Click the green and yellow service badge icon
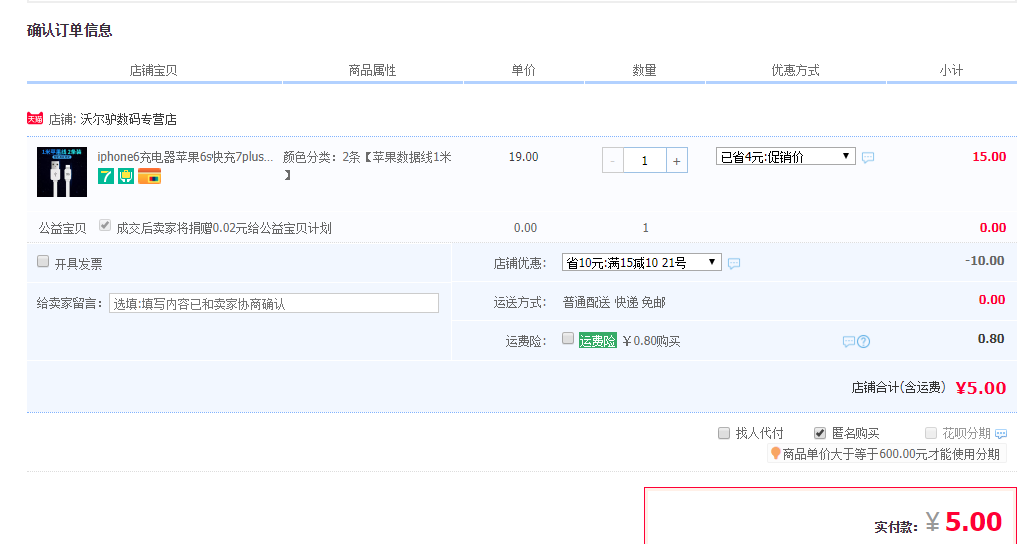The image size is (1023, 544). [x=126, y=176]
